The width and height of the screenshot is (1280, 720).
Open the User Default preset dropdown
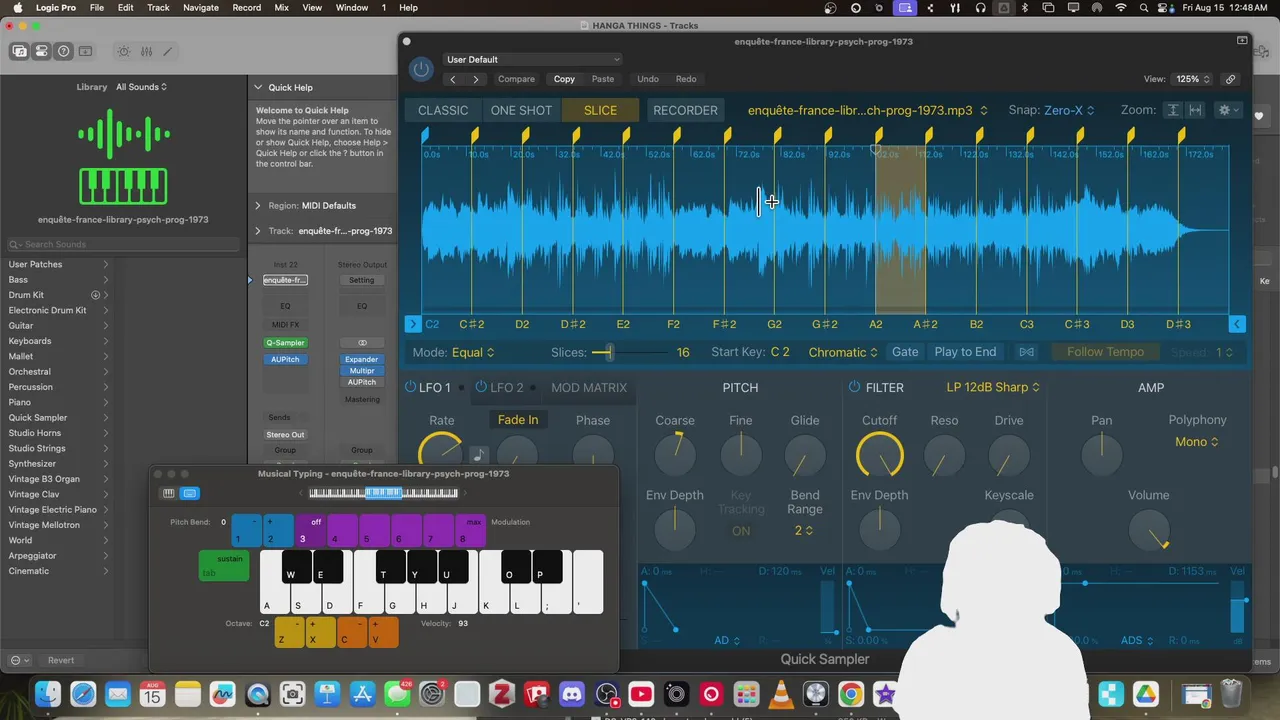pyautogui.click(x=533, y=59)
